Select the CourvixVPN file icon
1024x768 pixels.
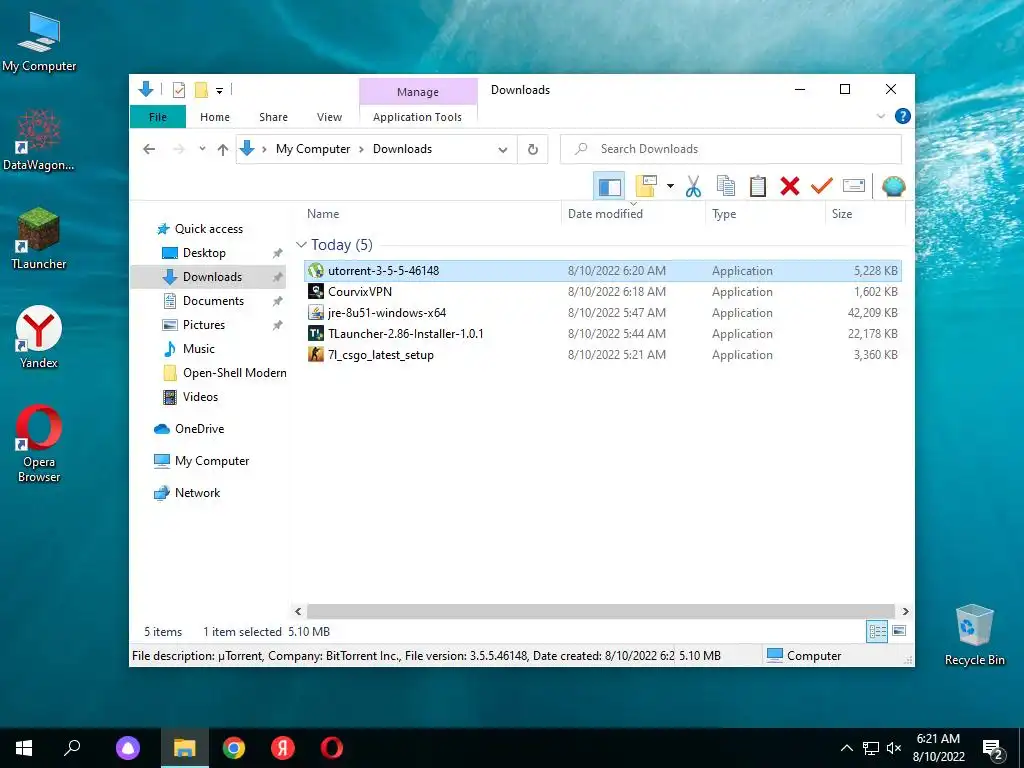pos(316,291)
